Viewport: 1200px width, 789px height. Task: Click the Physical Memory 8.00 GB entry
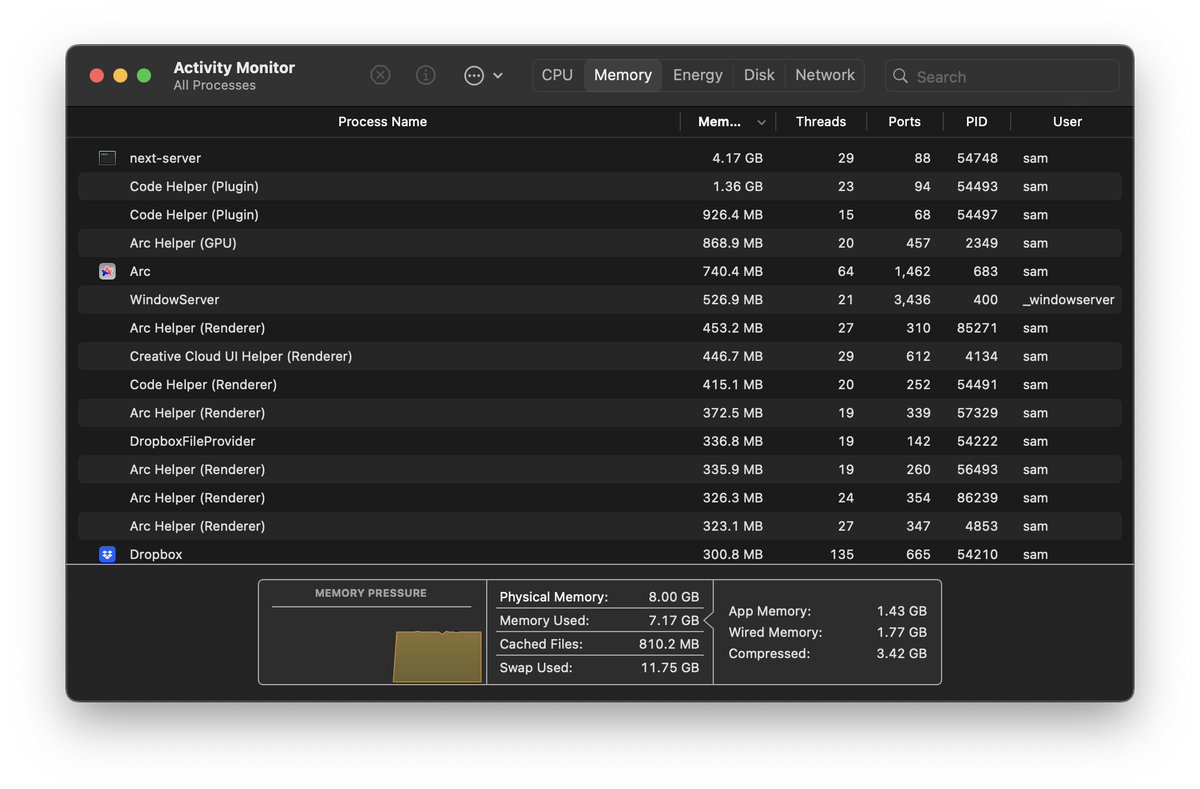coord(599,597)
